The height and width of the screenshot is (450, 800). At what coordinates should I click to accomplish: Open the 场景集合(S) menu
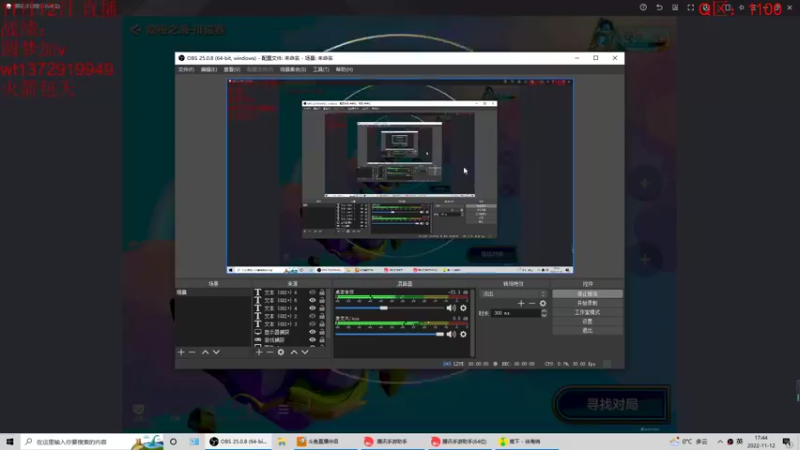coord(293,69)
